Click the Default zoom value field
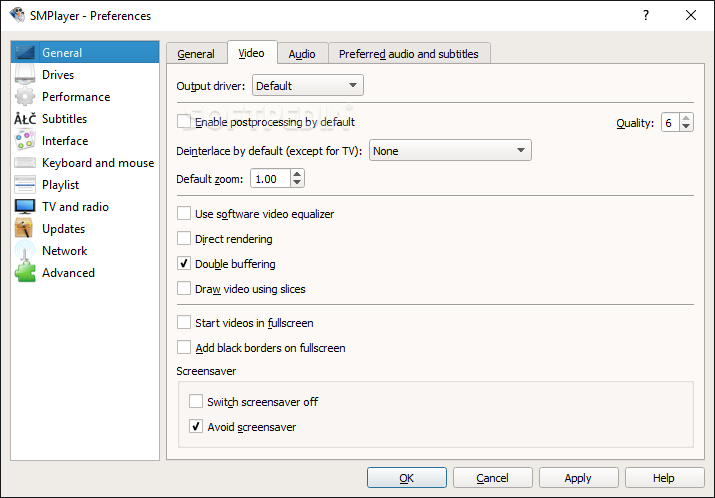This screenshot has height=498, width=715. click(x=270, y=178)
